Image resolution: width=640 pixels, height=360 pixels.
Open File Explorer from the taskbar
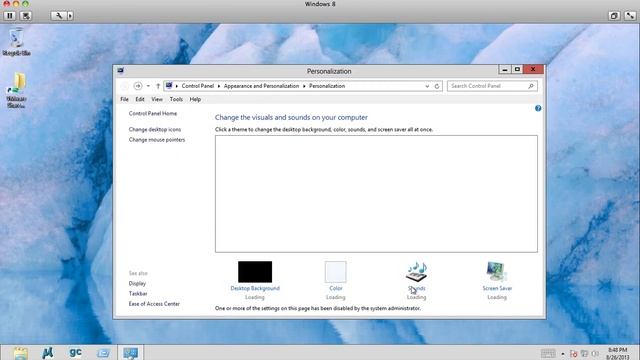click(20, 353)
